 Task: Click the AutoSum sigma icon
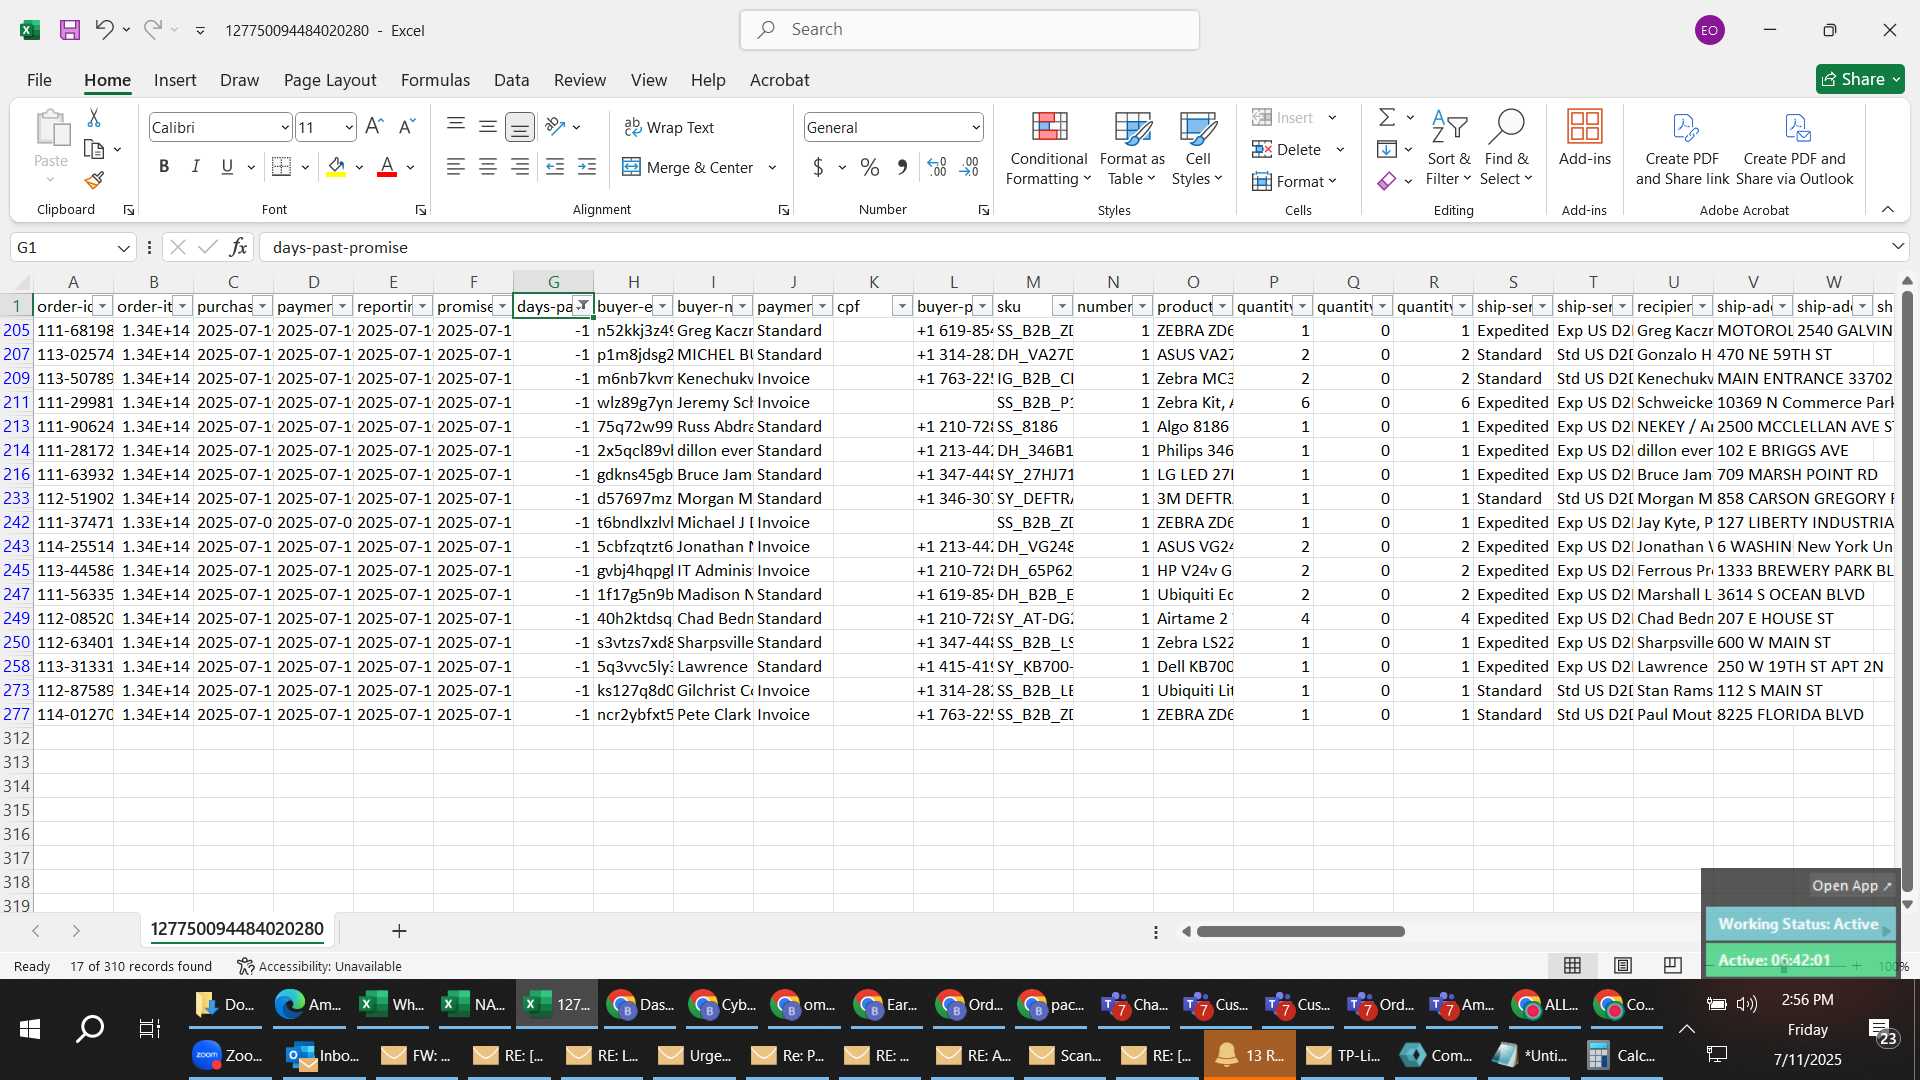pos(1387,118)
